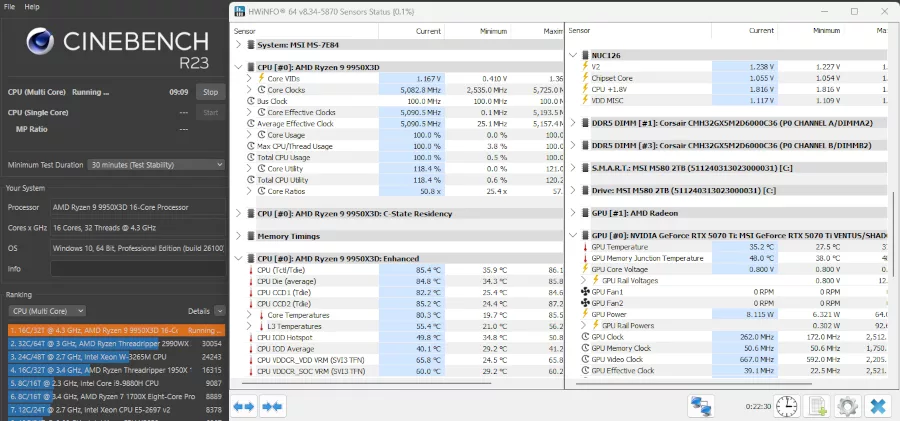Click chip icon beside System: MSI MS-7E84
This screenshot has width=900, height=421.
click(251, 44)
